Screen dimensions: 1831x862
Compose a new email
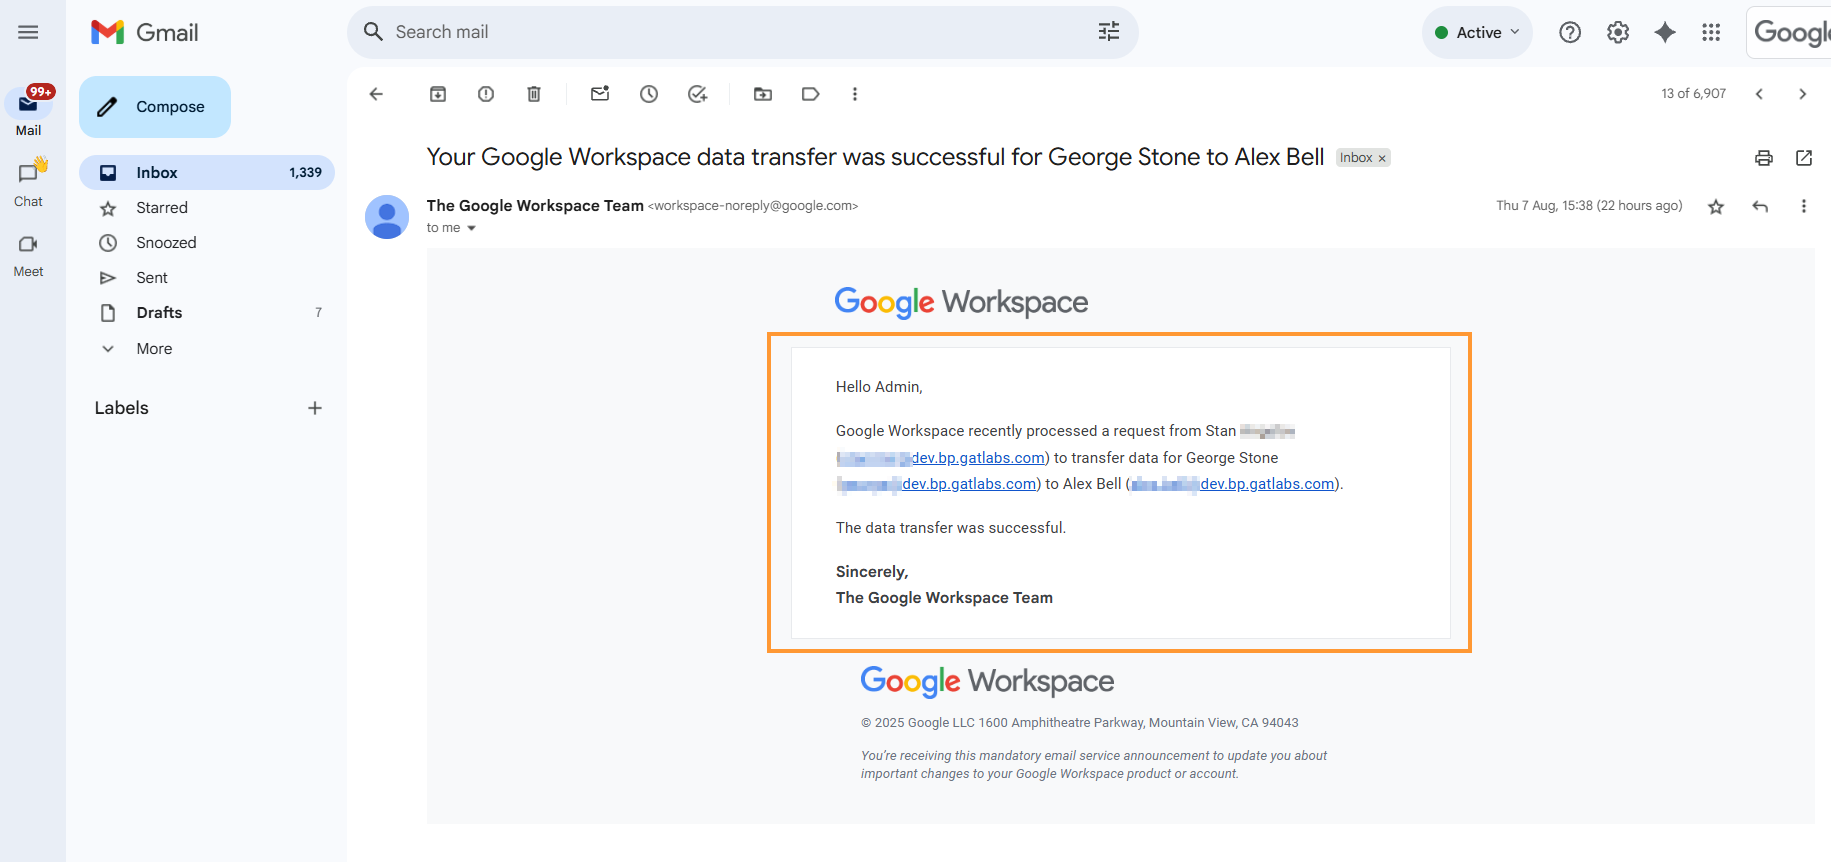155,107
